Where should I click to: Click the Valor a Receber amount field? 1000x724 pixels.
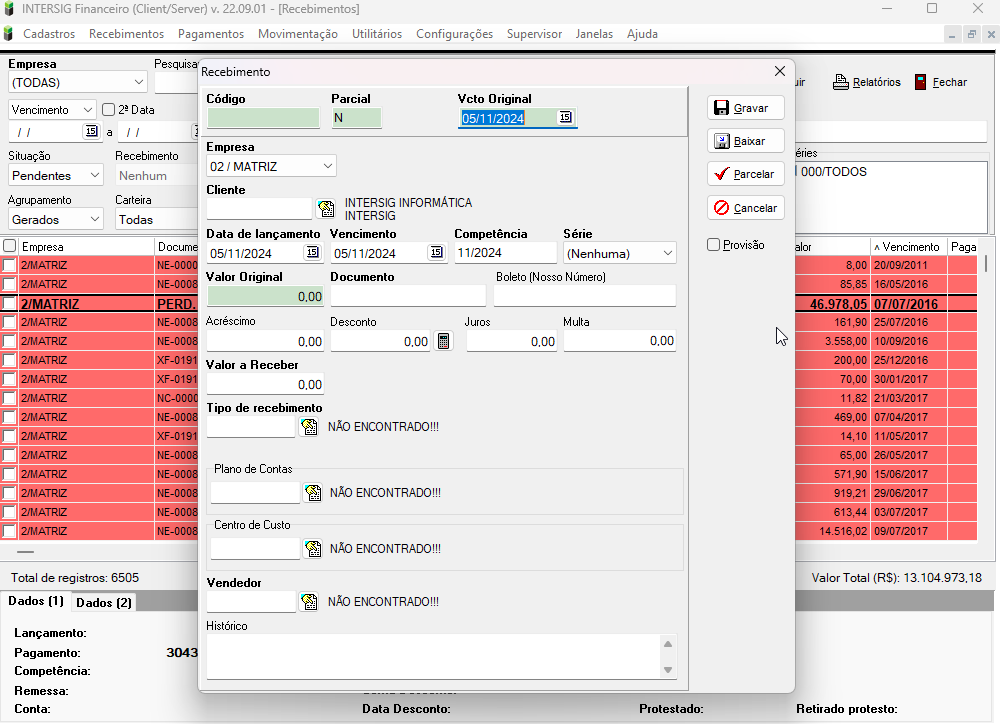[x=265, y=385]
